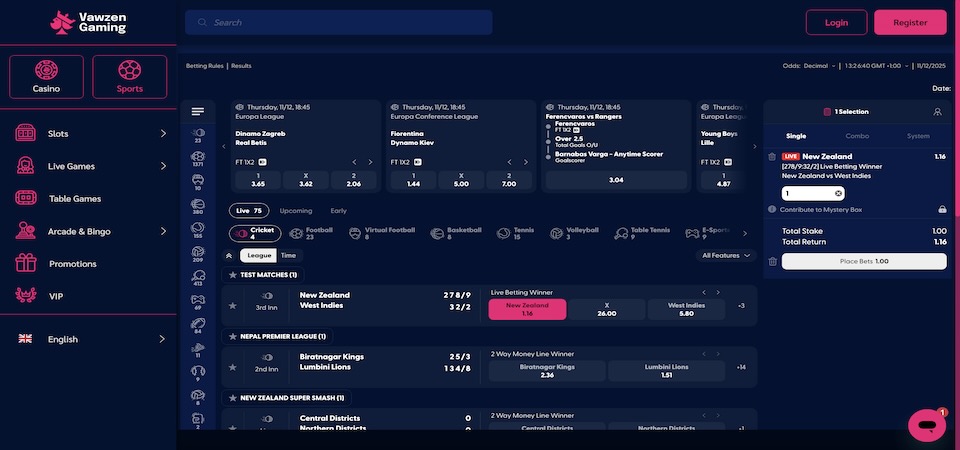Open the Casino section
The height and width of the screenshot is (450, 960).
[47, 77]
